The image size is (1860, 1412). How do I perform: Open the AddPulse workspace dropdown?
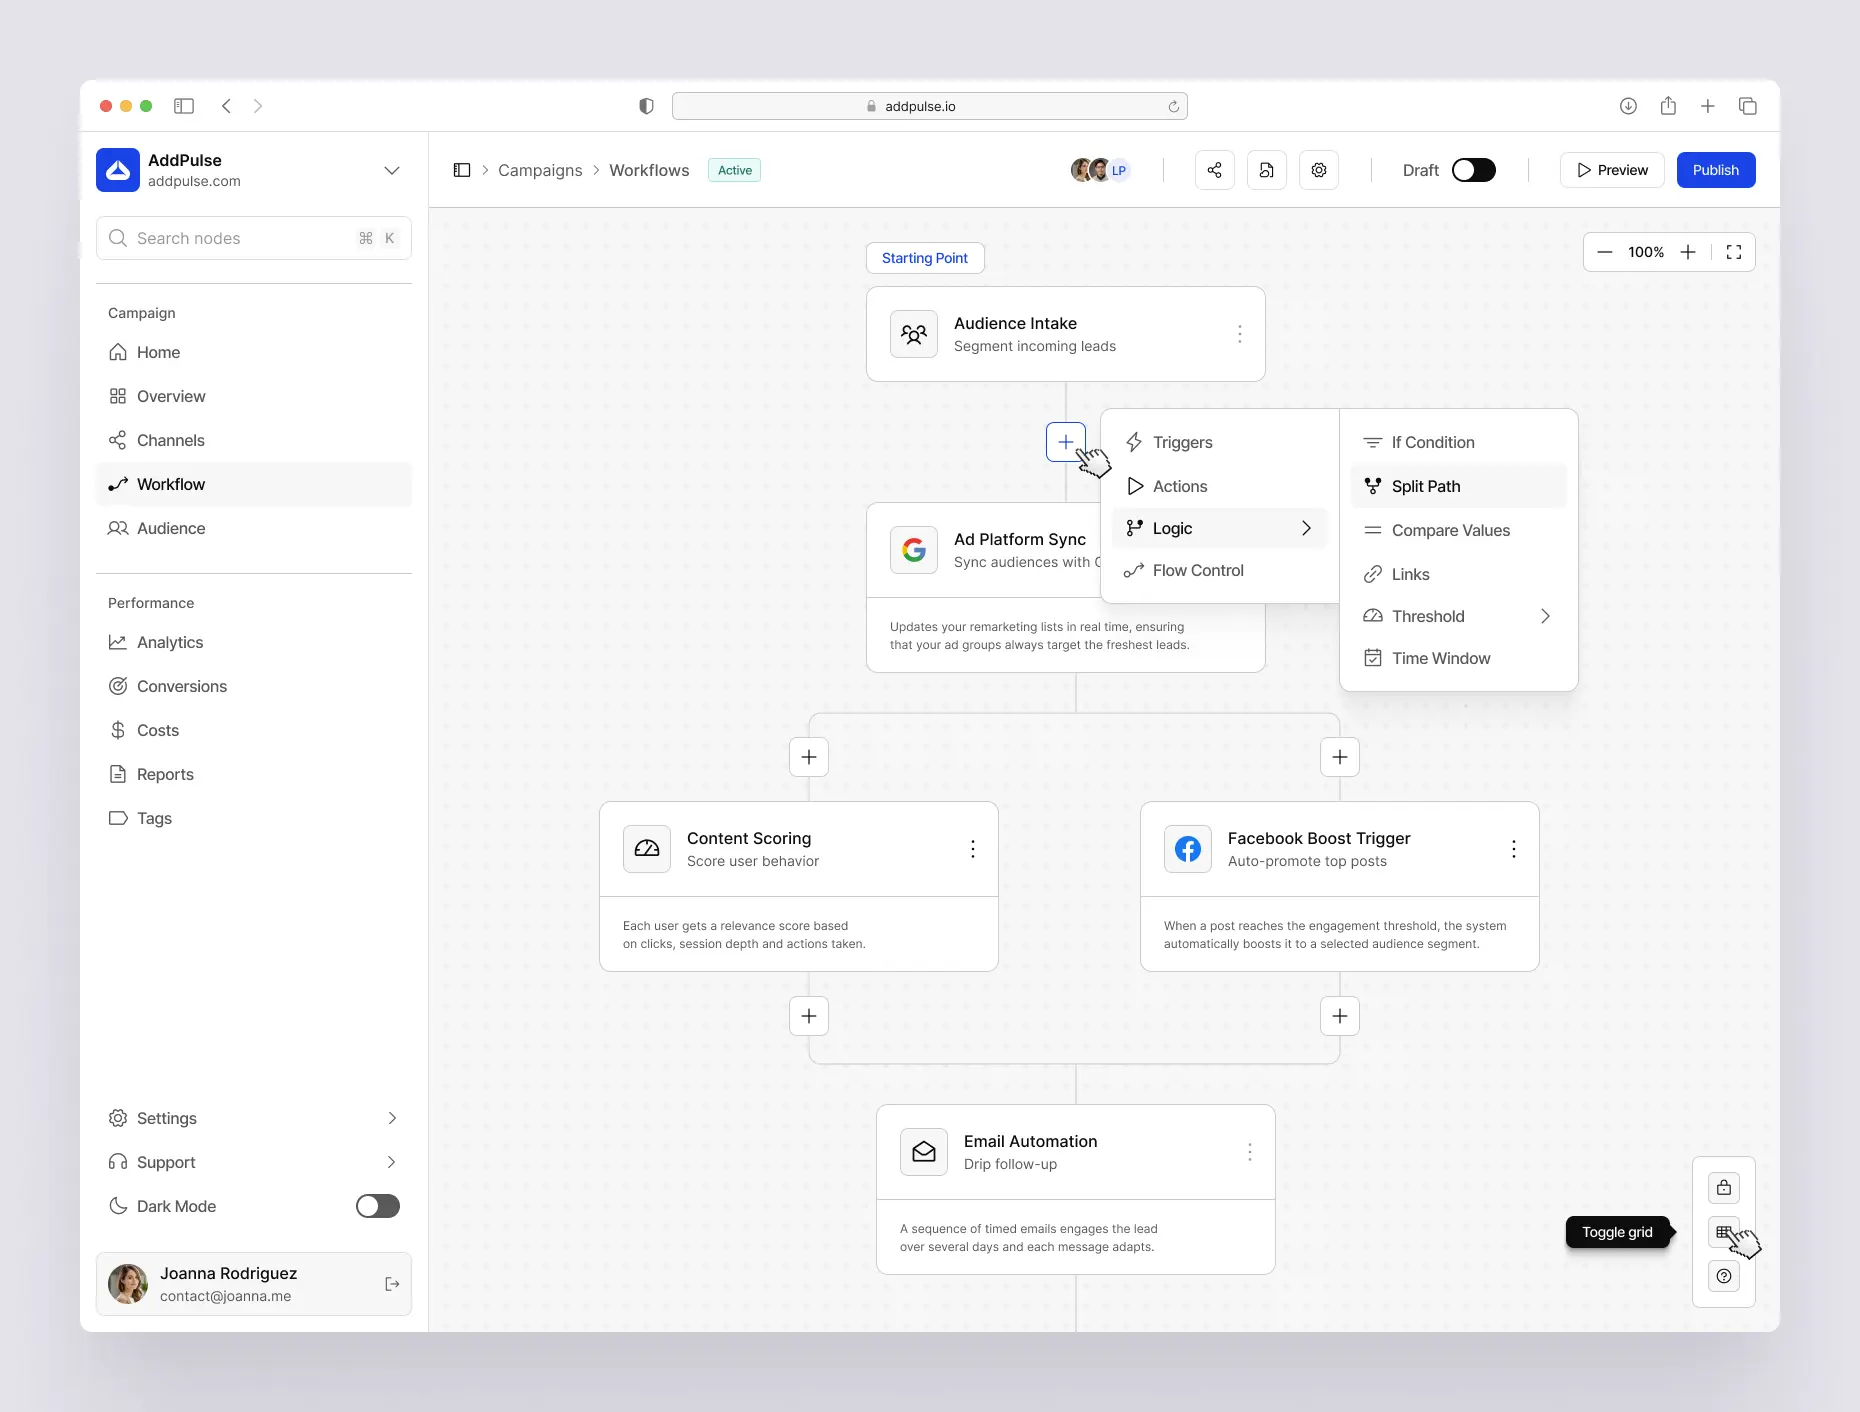pos(392,170)
